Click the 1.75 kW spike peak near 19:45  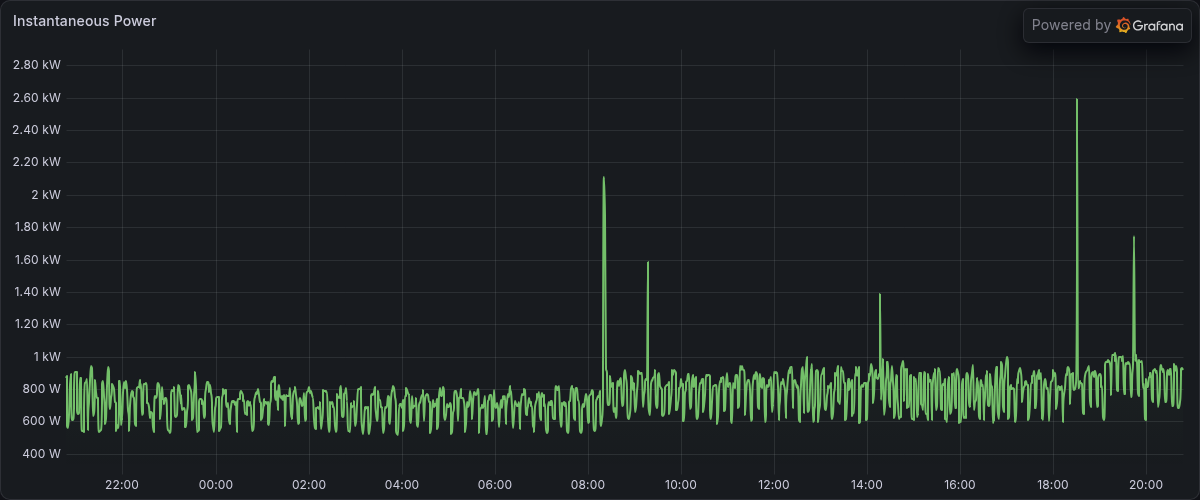(x=1133, y=237)
